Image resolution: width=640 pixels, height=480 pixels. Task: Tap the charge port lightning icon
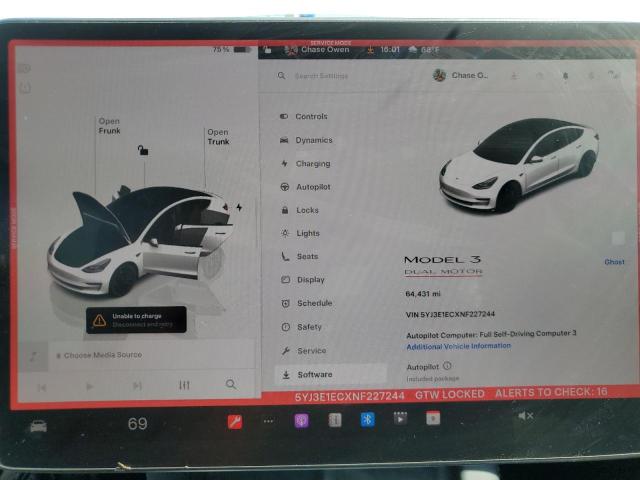coord(239,207)
